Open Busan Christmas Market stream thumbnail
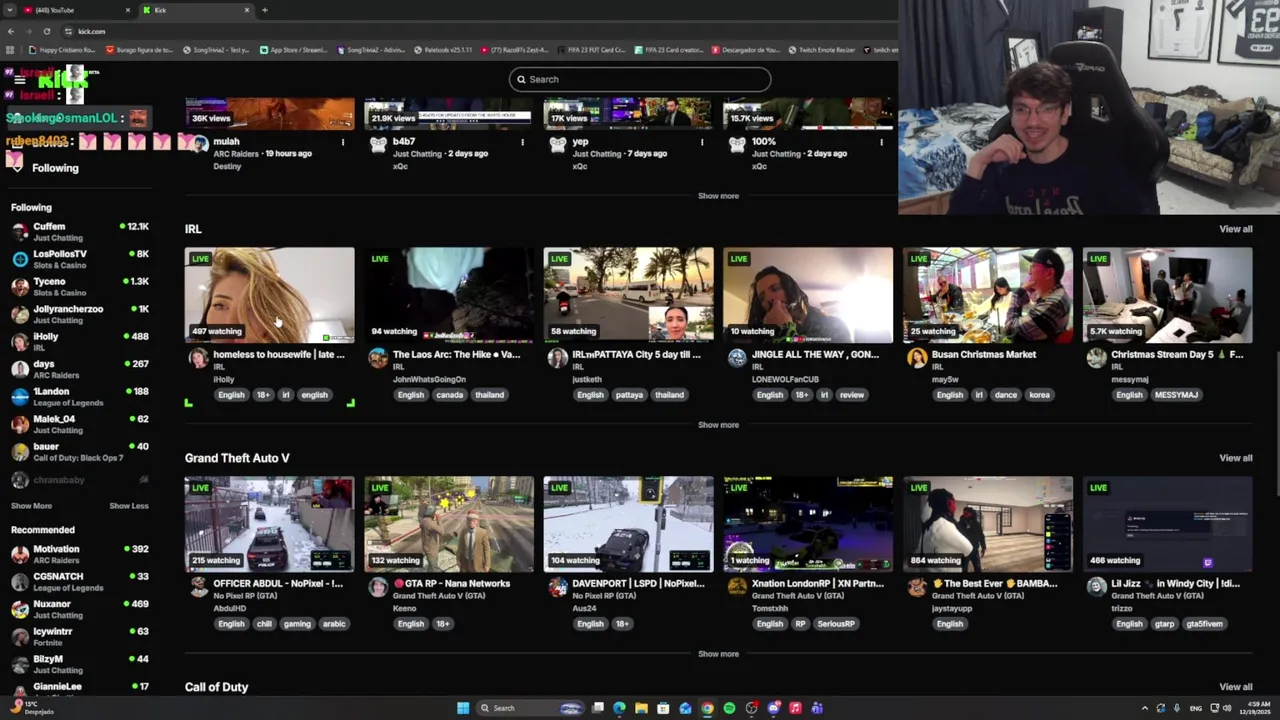Screen dimensions: 1280x720 coord(987,295)
